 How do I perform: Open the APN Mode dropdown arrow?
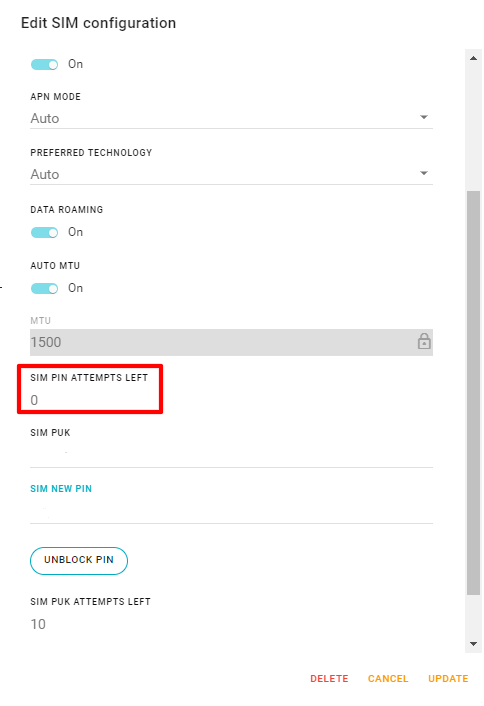(x=424, y=117)
